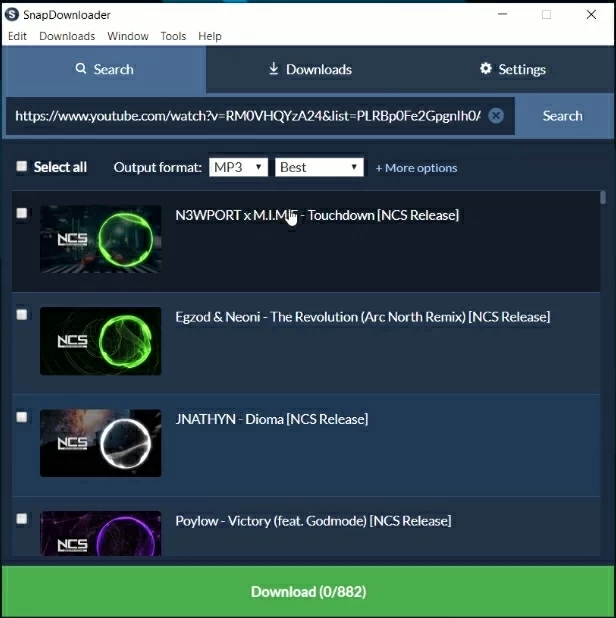The height and width of the screenshot is (618, 616).
Task: Click the Touchdown track NCS thumbnail
Action: 100,239
